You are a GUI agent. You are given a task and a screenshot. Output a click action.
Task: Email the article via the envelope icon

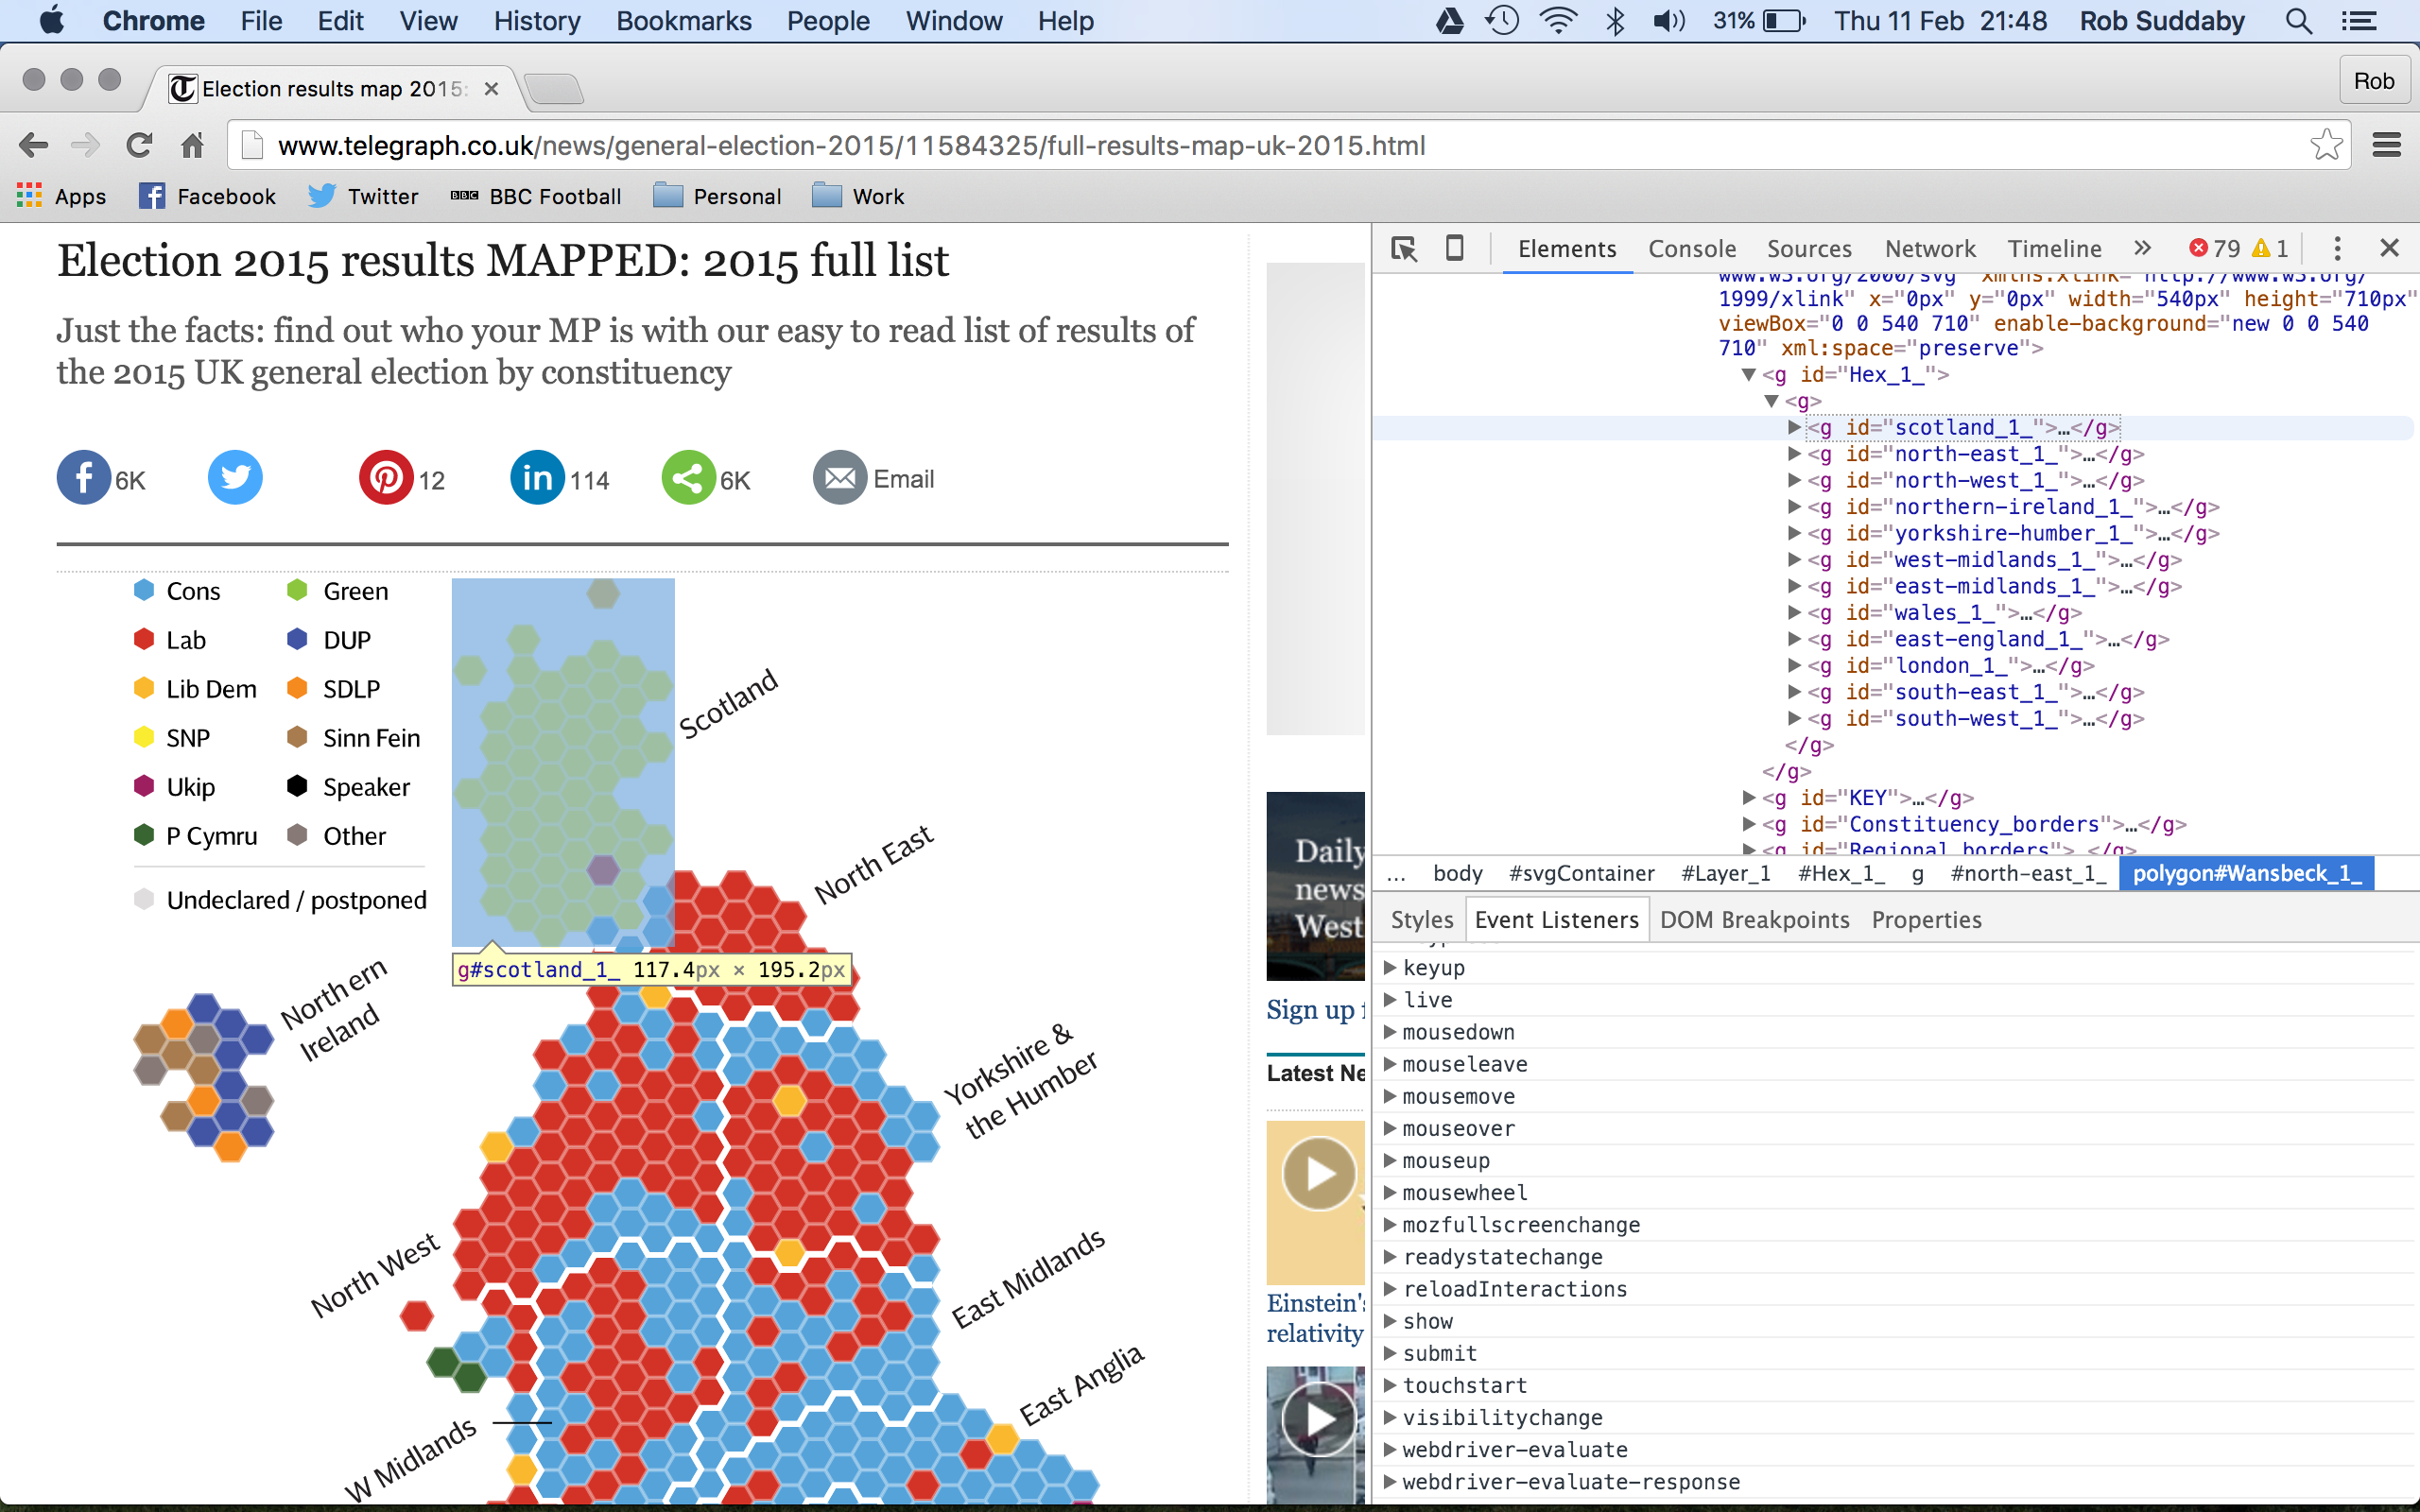840,478
